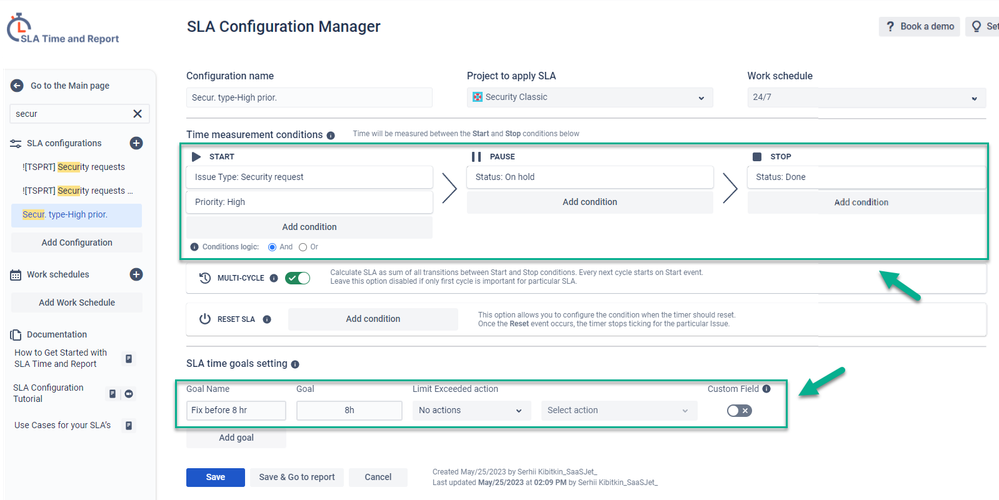Viewport: 999px width, 500px height.
Task: Click the info icon next to Time measurement conditions
Action: (331, 136)
